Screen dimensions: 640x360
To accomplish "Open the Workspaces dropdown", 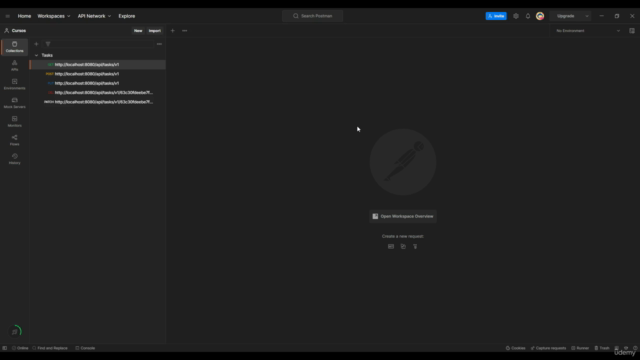I will tap(54, 16).
